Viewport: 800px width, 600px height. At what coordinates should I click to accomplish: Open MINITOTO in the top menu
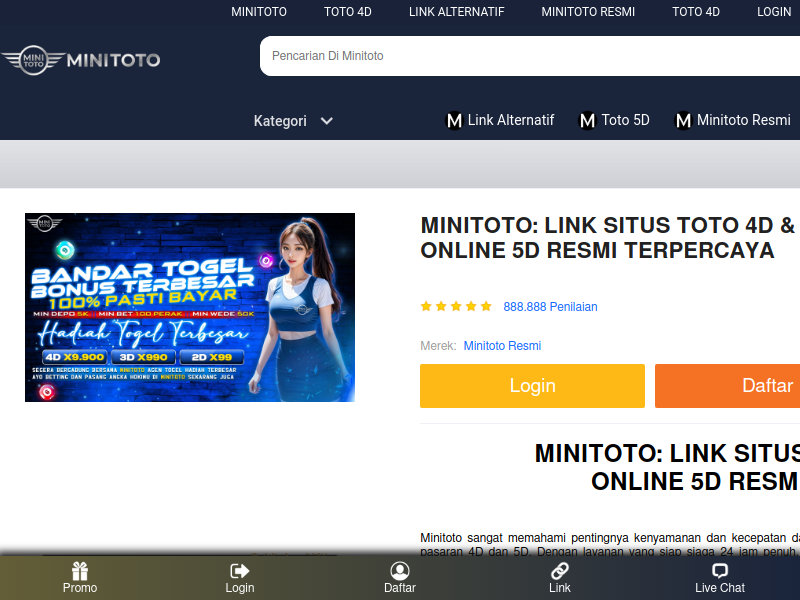click(x=259, y=12)
